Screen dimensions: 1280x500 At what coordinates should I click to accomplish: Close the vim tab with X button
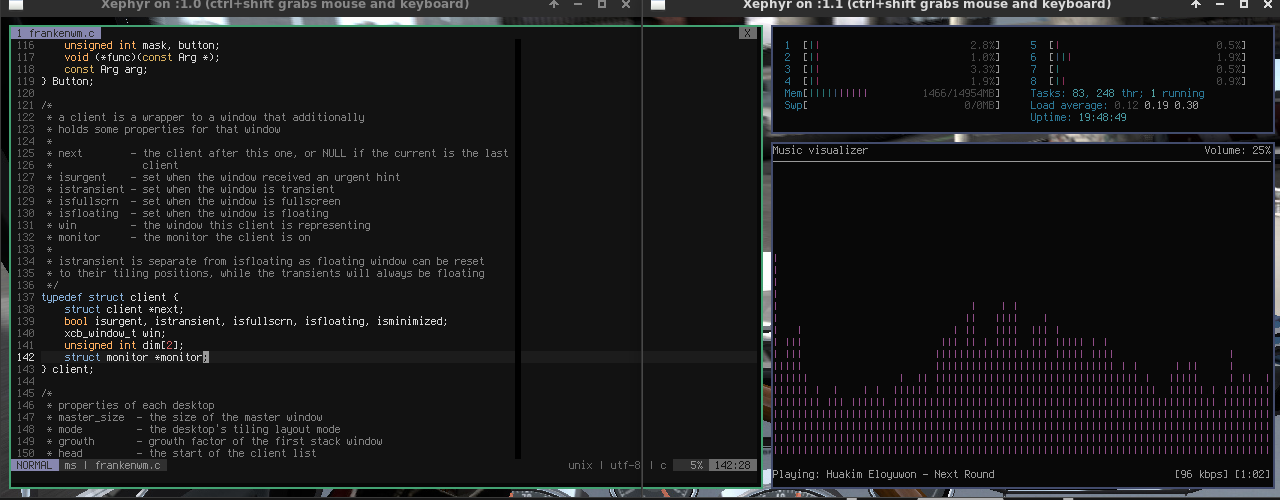pos(746,33)
